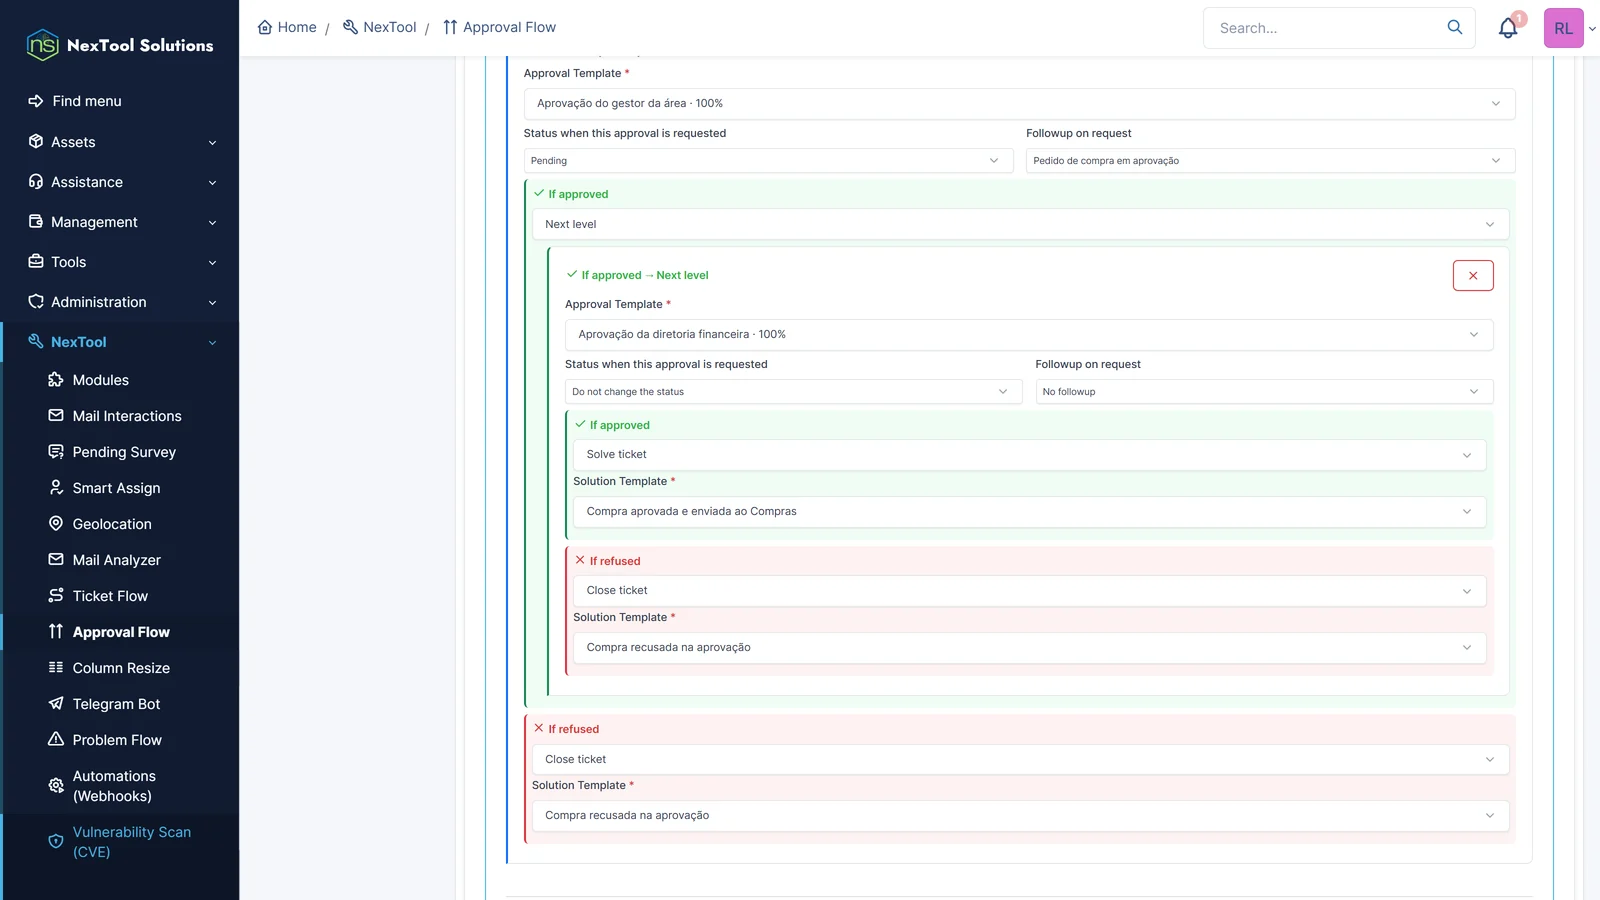Open the Pending status dropdown
This screenshot has height=900, width=1600.
click(768, 161)
